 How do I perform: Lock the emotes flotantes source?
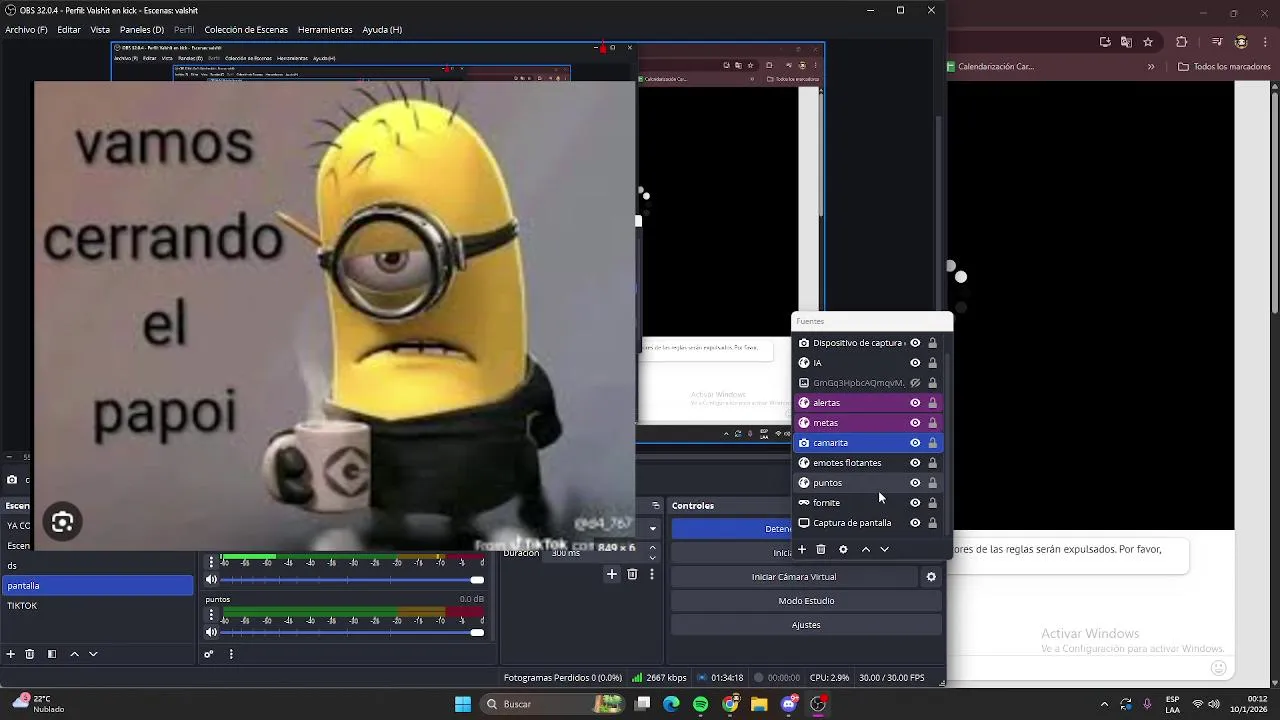coord(933,463)
